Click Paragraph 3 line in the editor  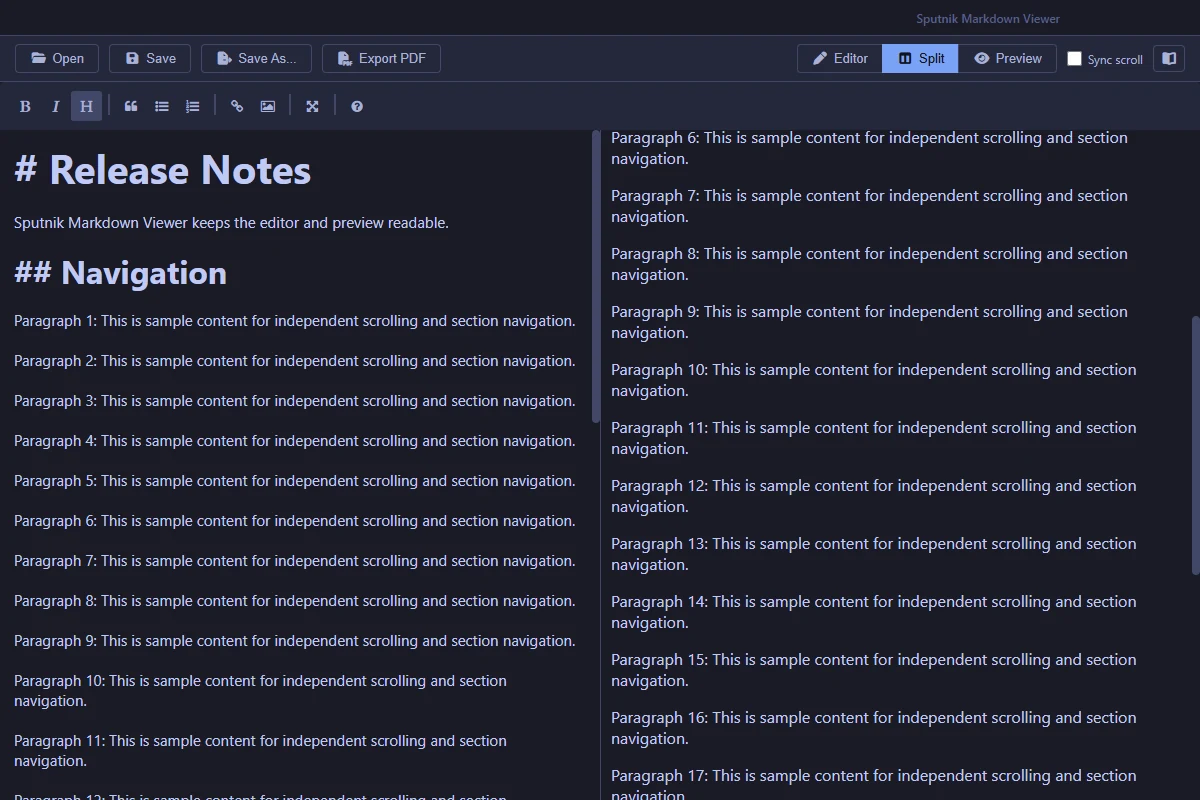click(x=295, y=401)
